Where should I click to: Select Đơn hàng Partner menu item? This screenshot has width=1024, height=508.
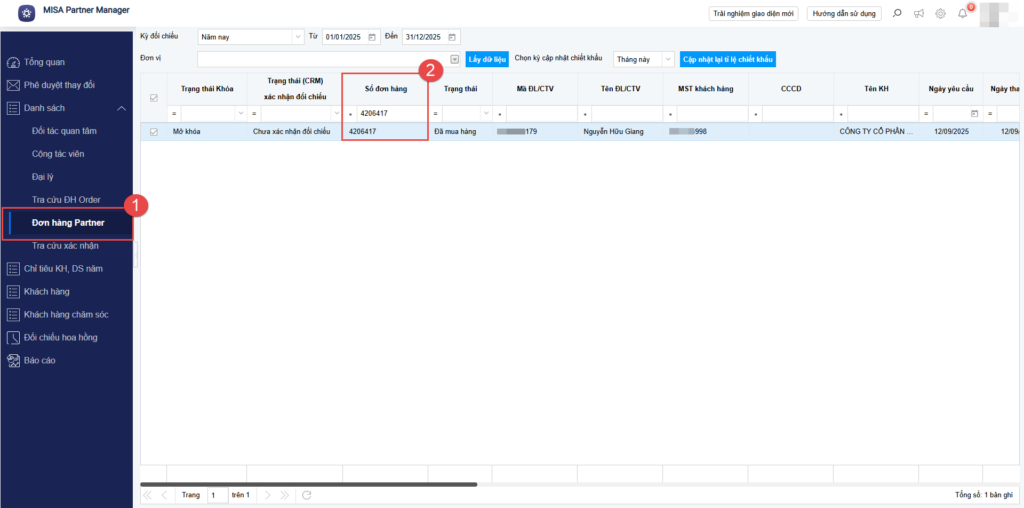click(68, 223)
